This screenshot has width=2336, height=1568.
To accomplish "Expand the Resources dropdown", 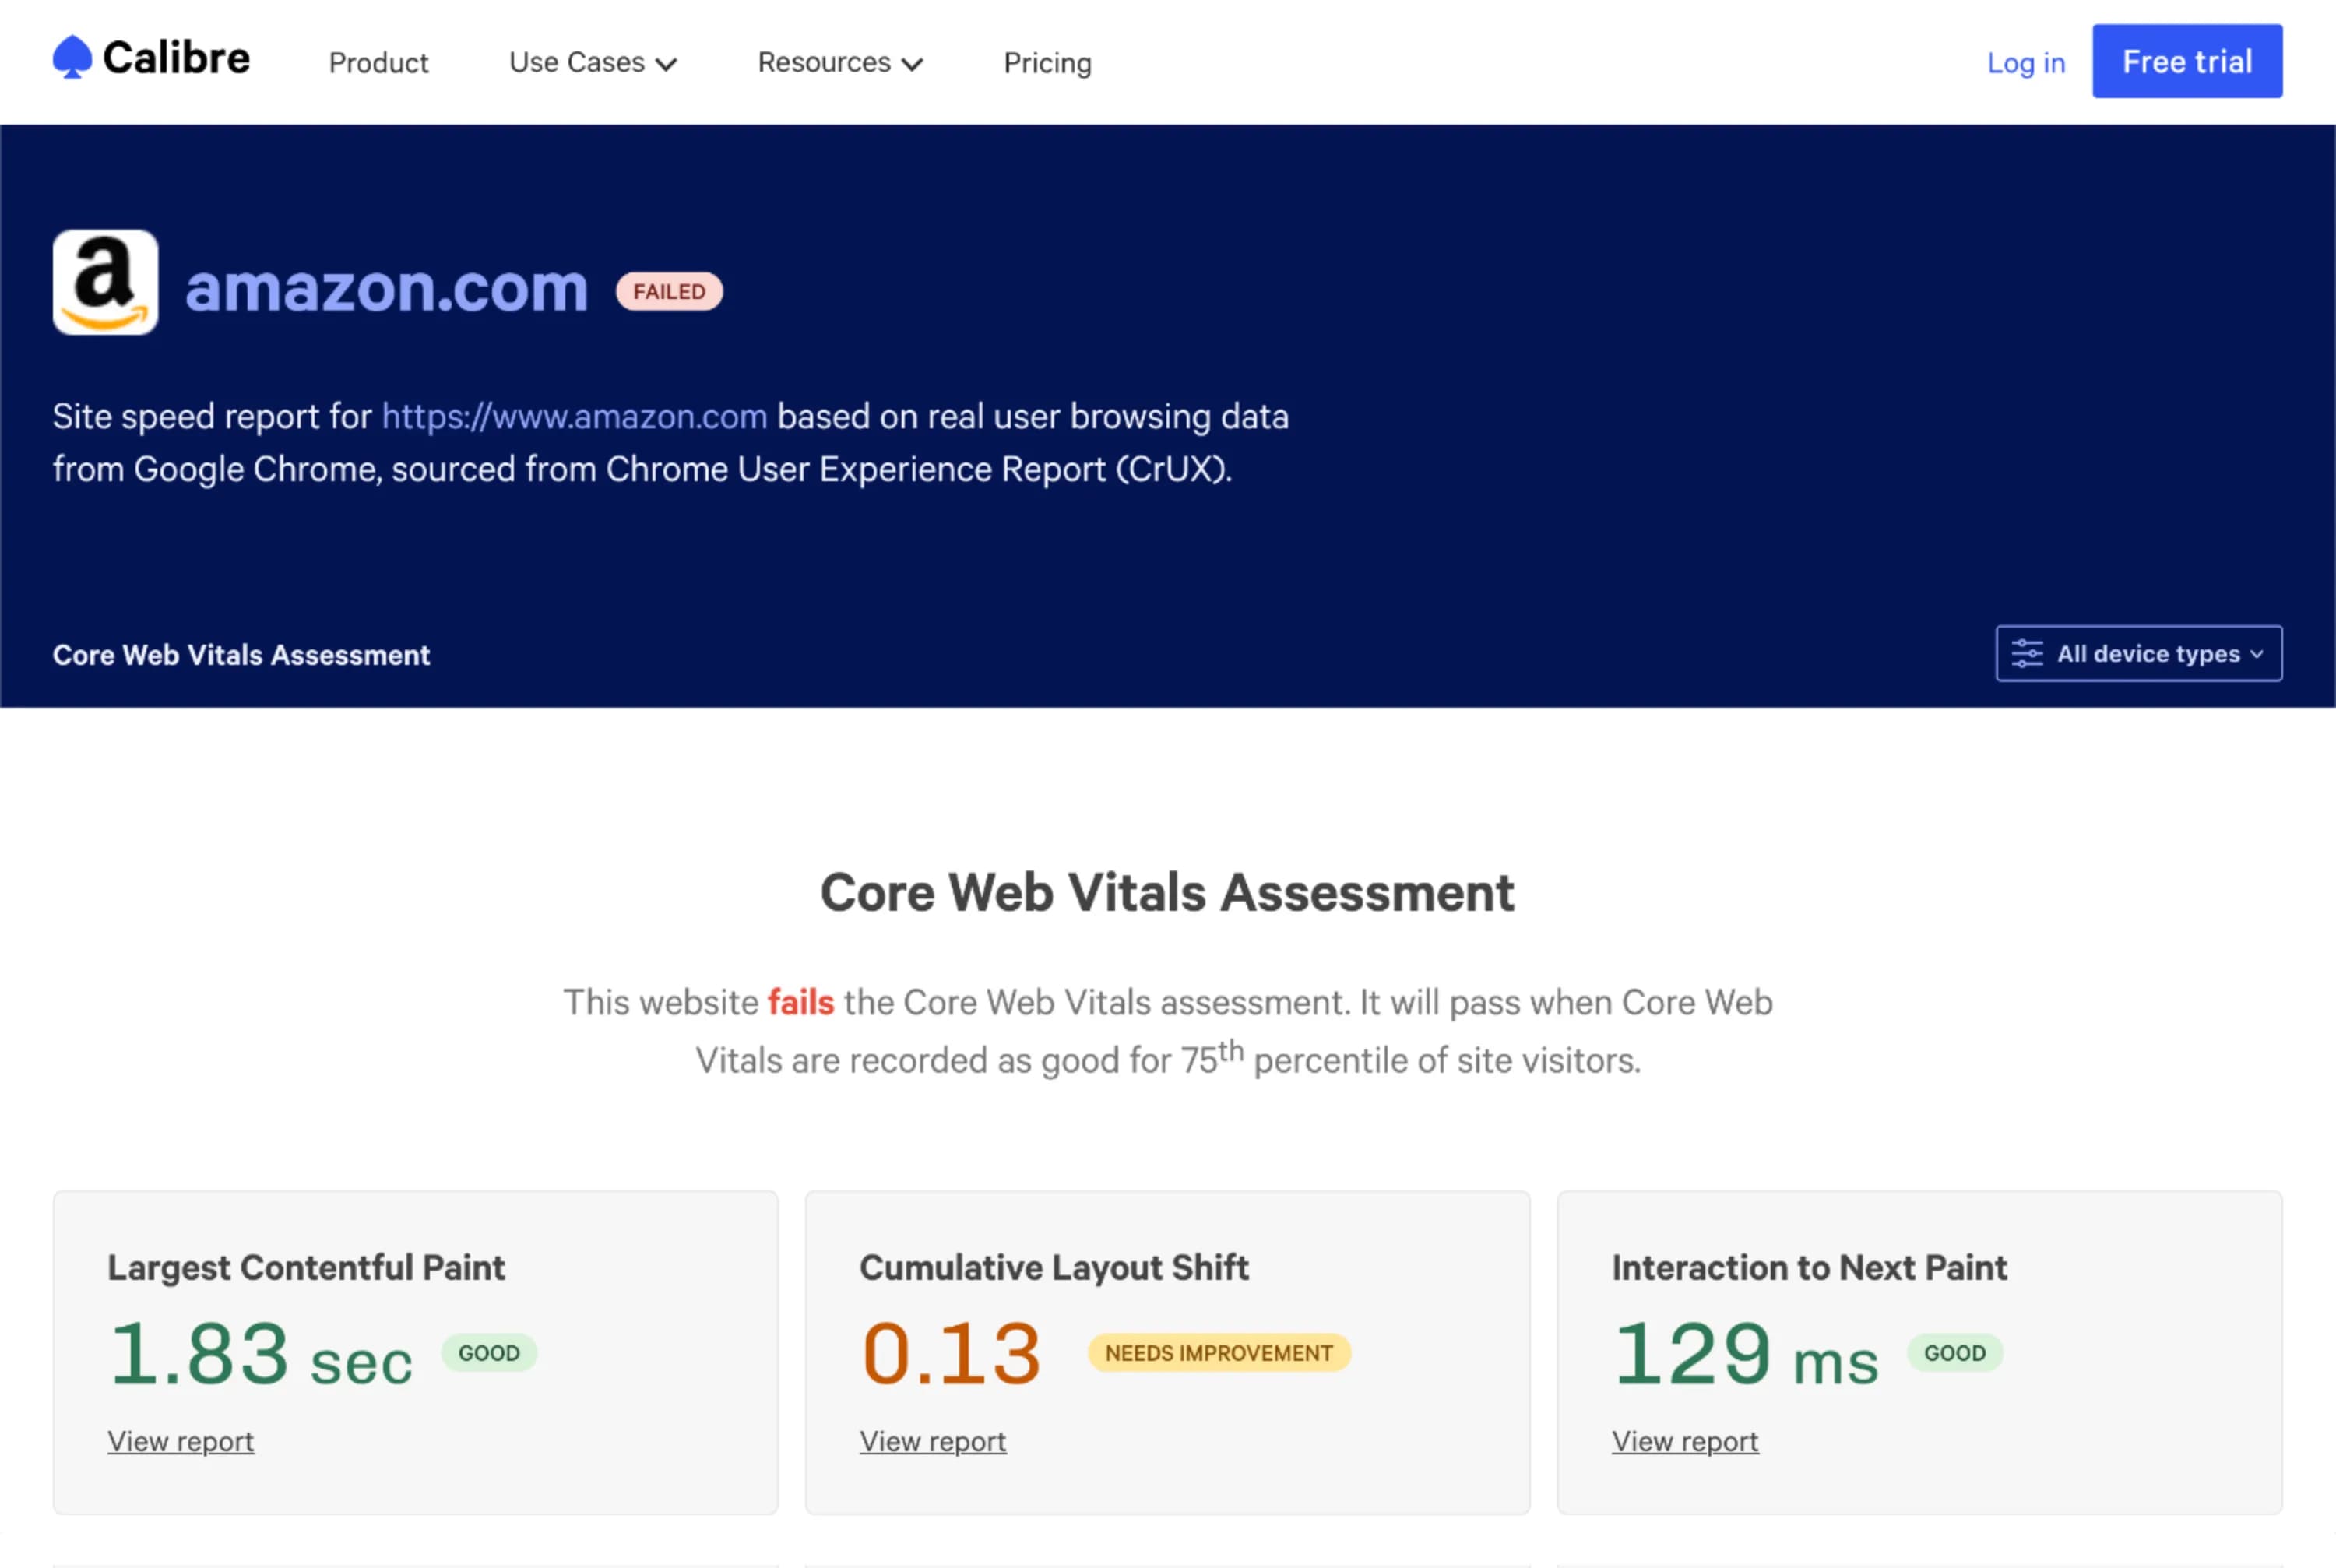I will [x=839, y=62].
